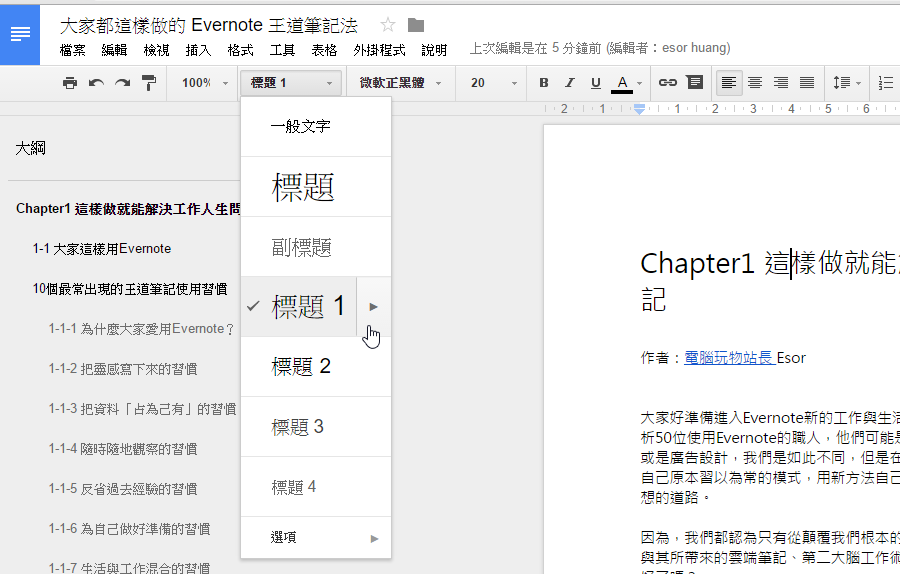Open the 說明 menu
Viewport: 900px width, 574px height.
(x=434, y=50)
